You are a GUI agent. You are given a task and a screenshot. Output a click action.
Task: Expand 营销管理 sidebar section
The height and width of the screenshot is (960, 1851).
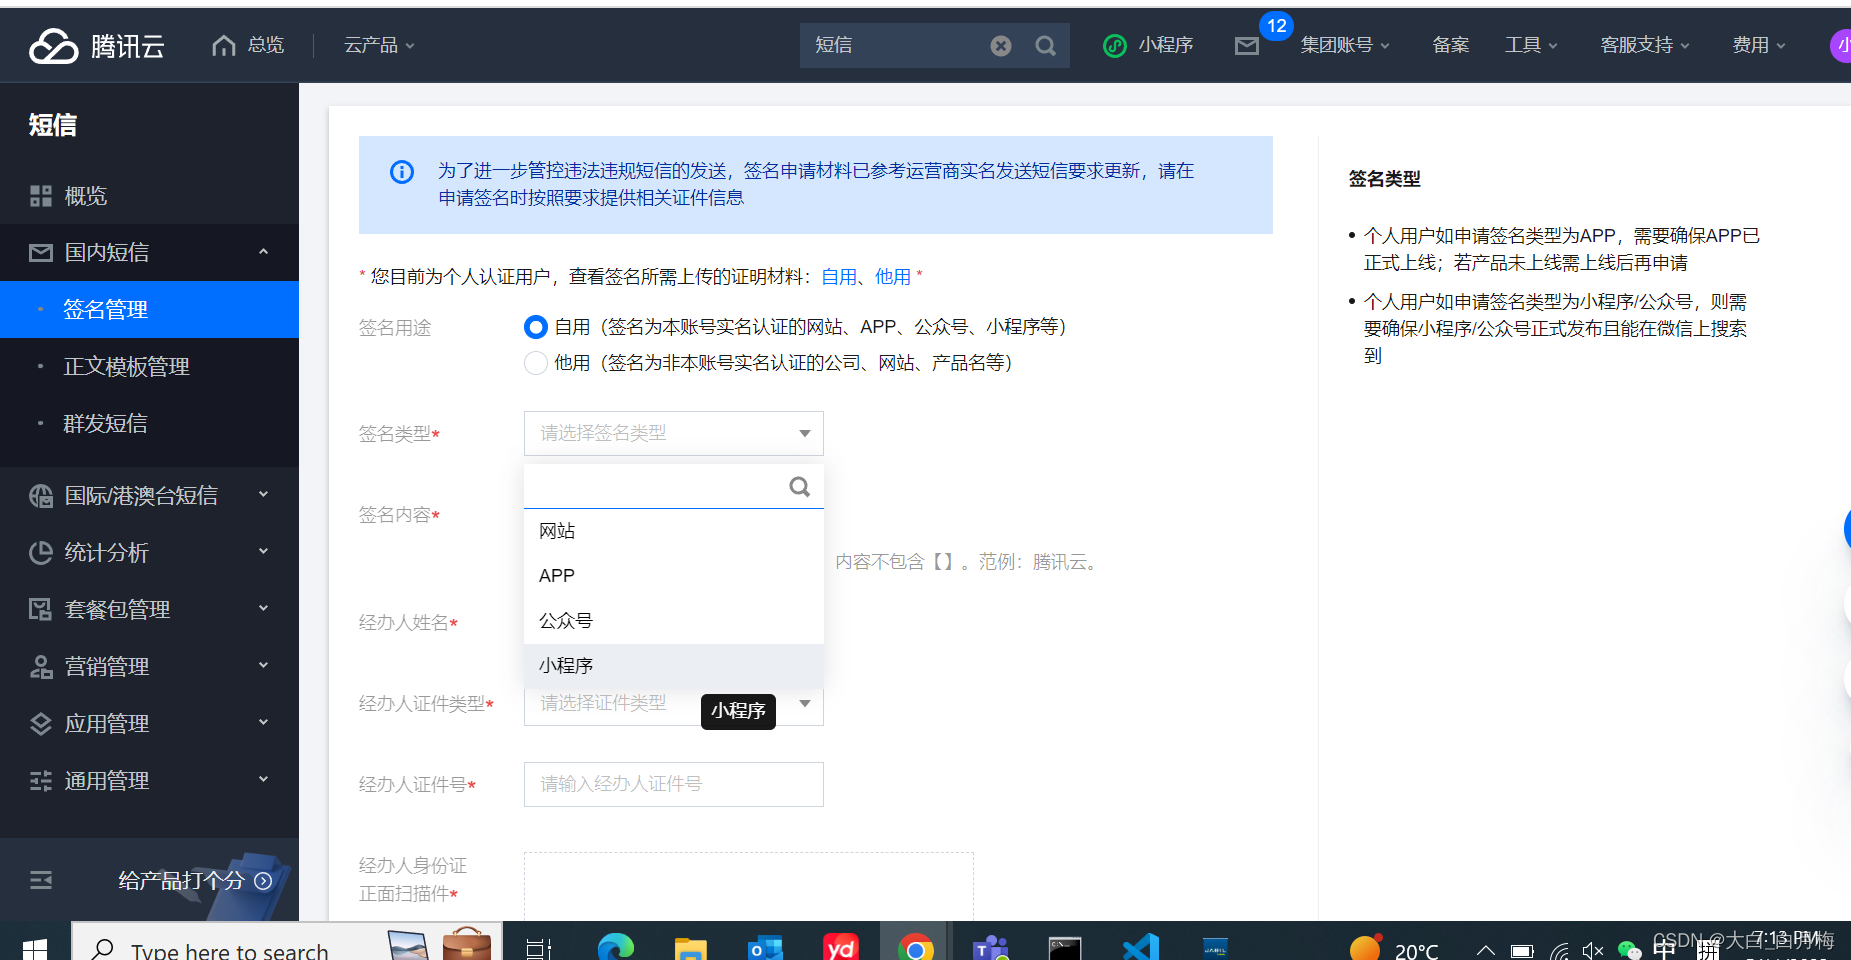(264, 666)
